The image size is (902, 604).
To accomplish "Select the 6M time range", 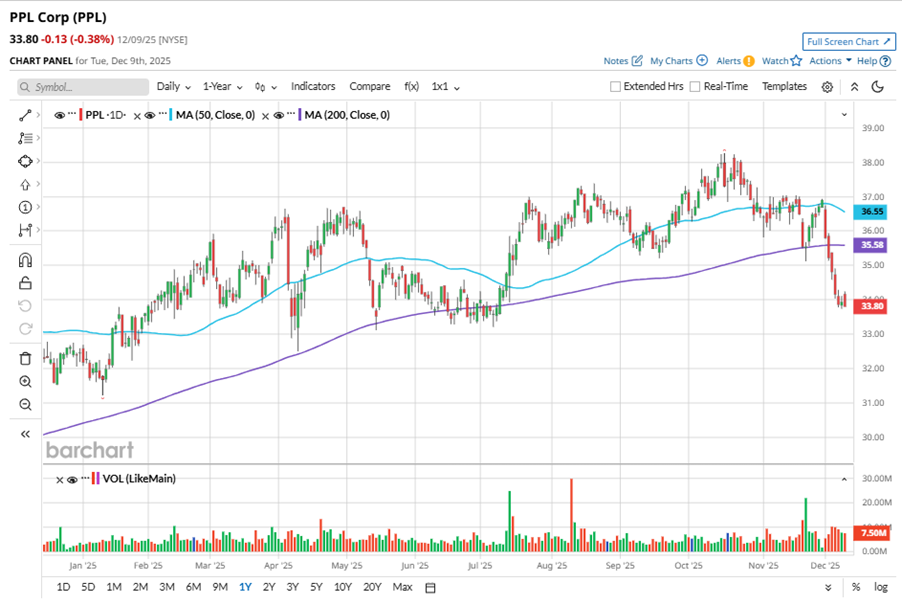I will pos(193,587).
